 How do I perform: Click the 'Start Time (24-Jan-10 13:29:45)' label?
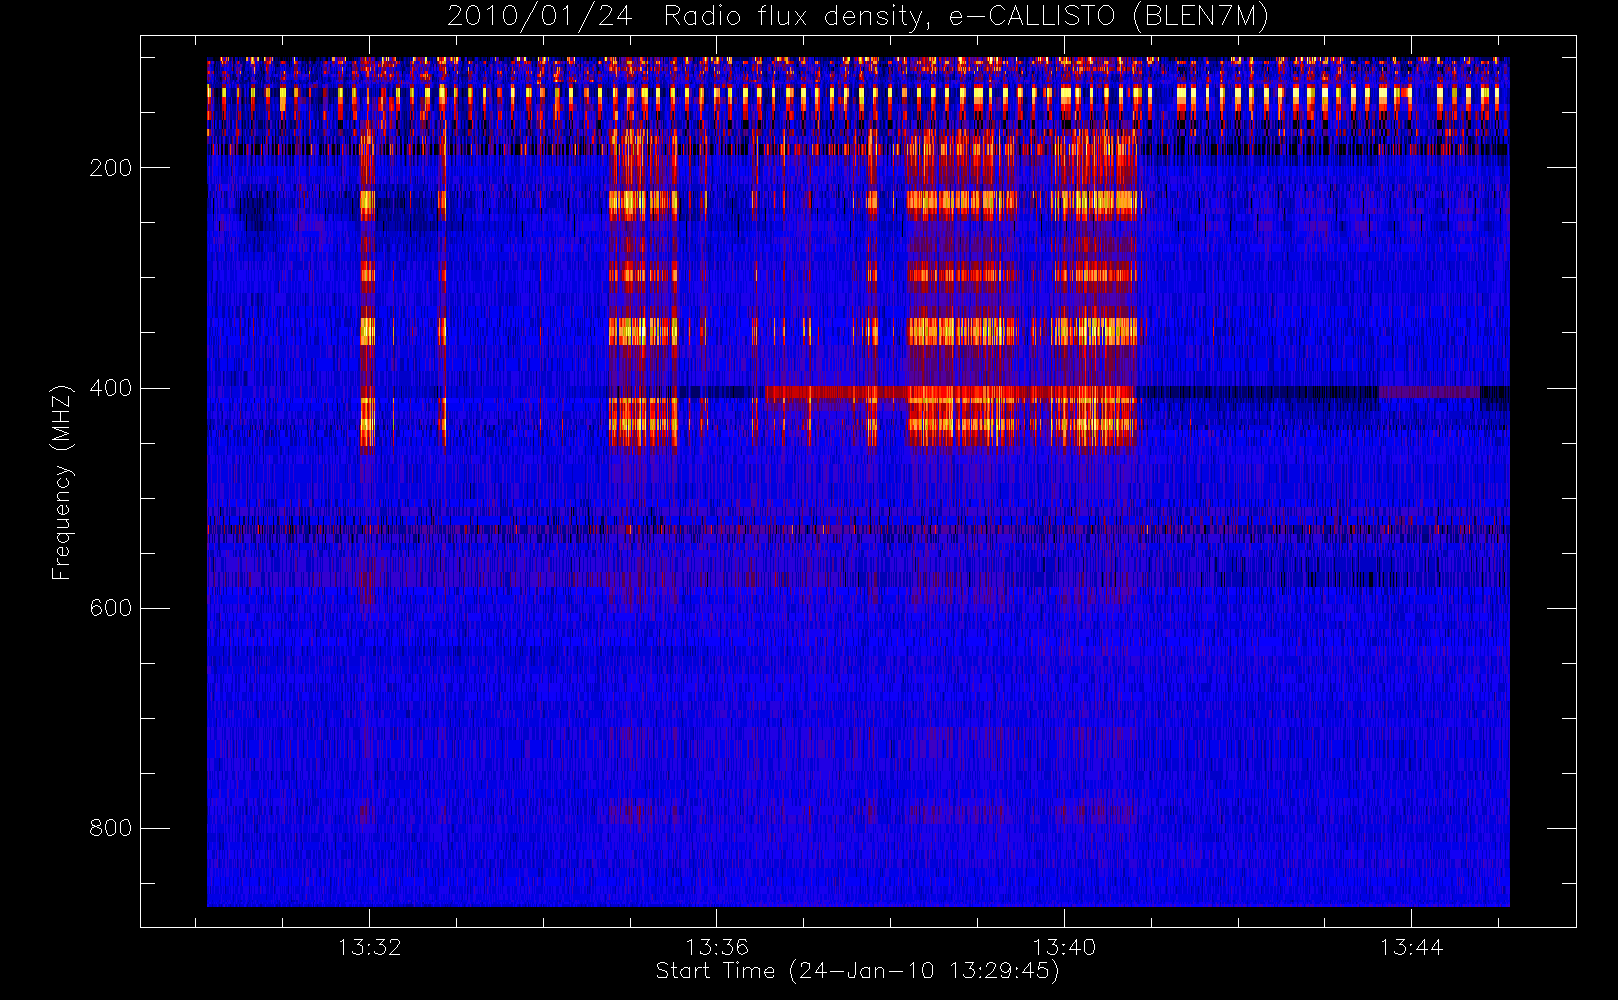(x=857, y=971)
